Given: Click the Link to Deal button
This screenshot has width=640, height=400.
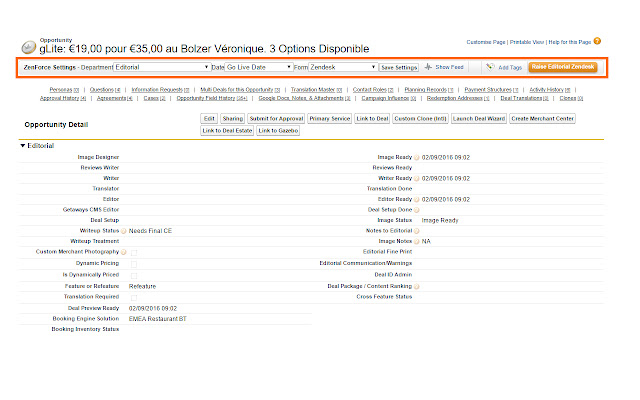Looking at the screenshot, I should point(372,119).
